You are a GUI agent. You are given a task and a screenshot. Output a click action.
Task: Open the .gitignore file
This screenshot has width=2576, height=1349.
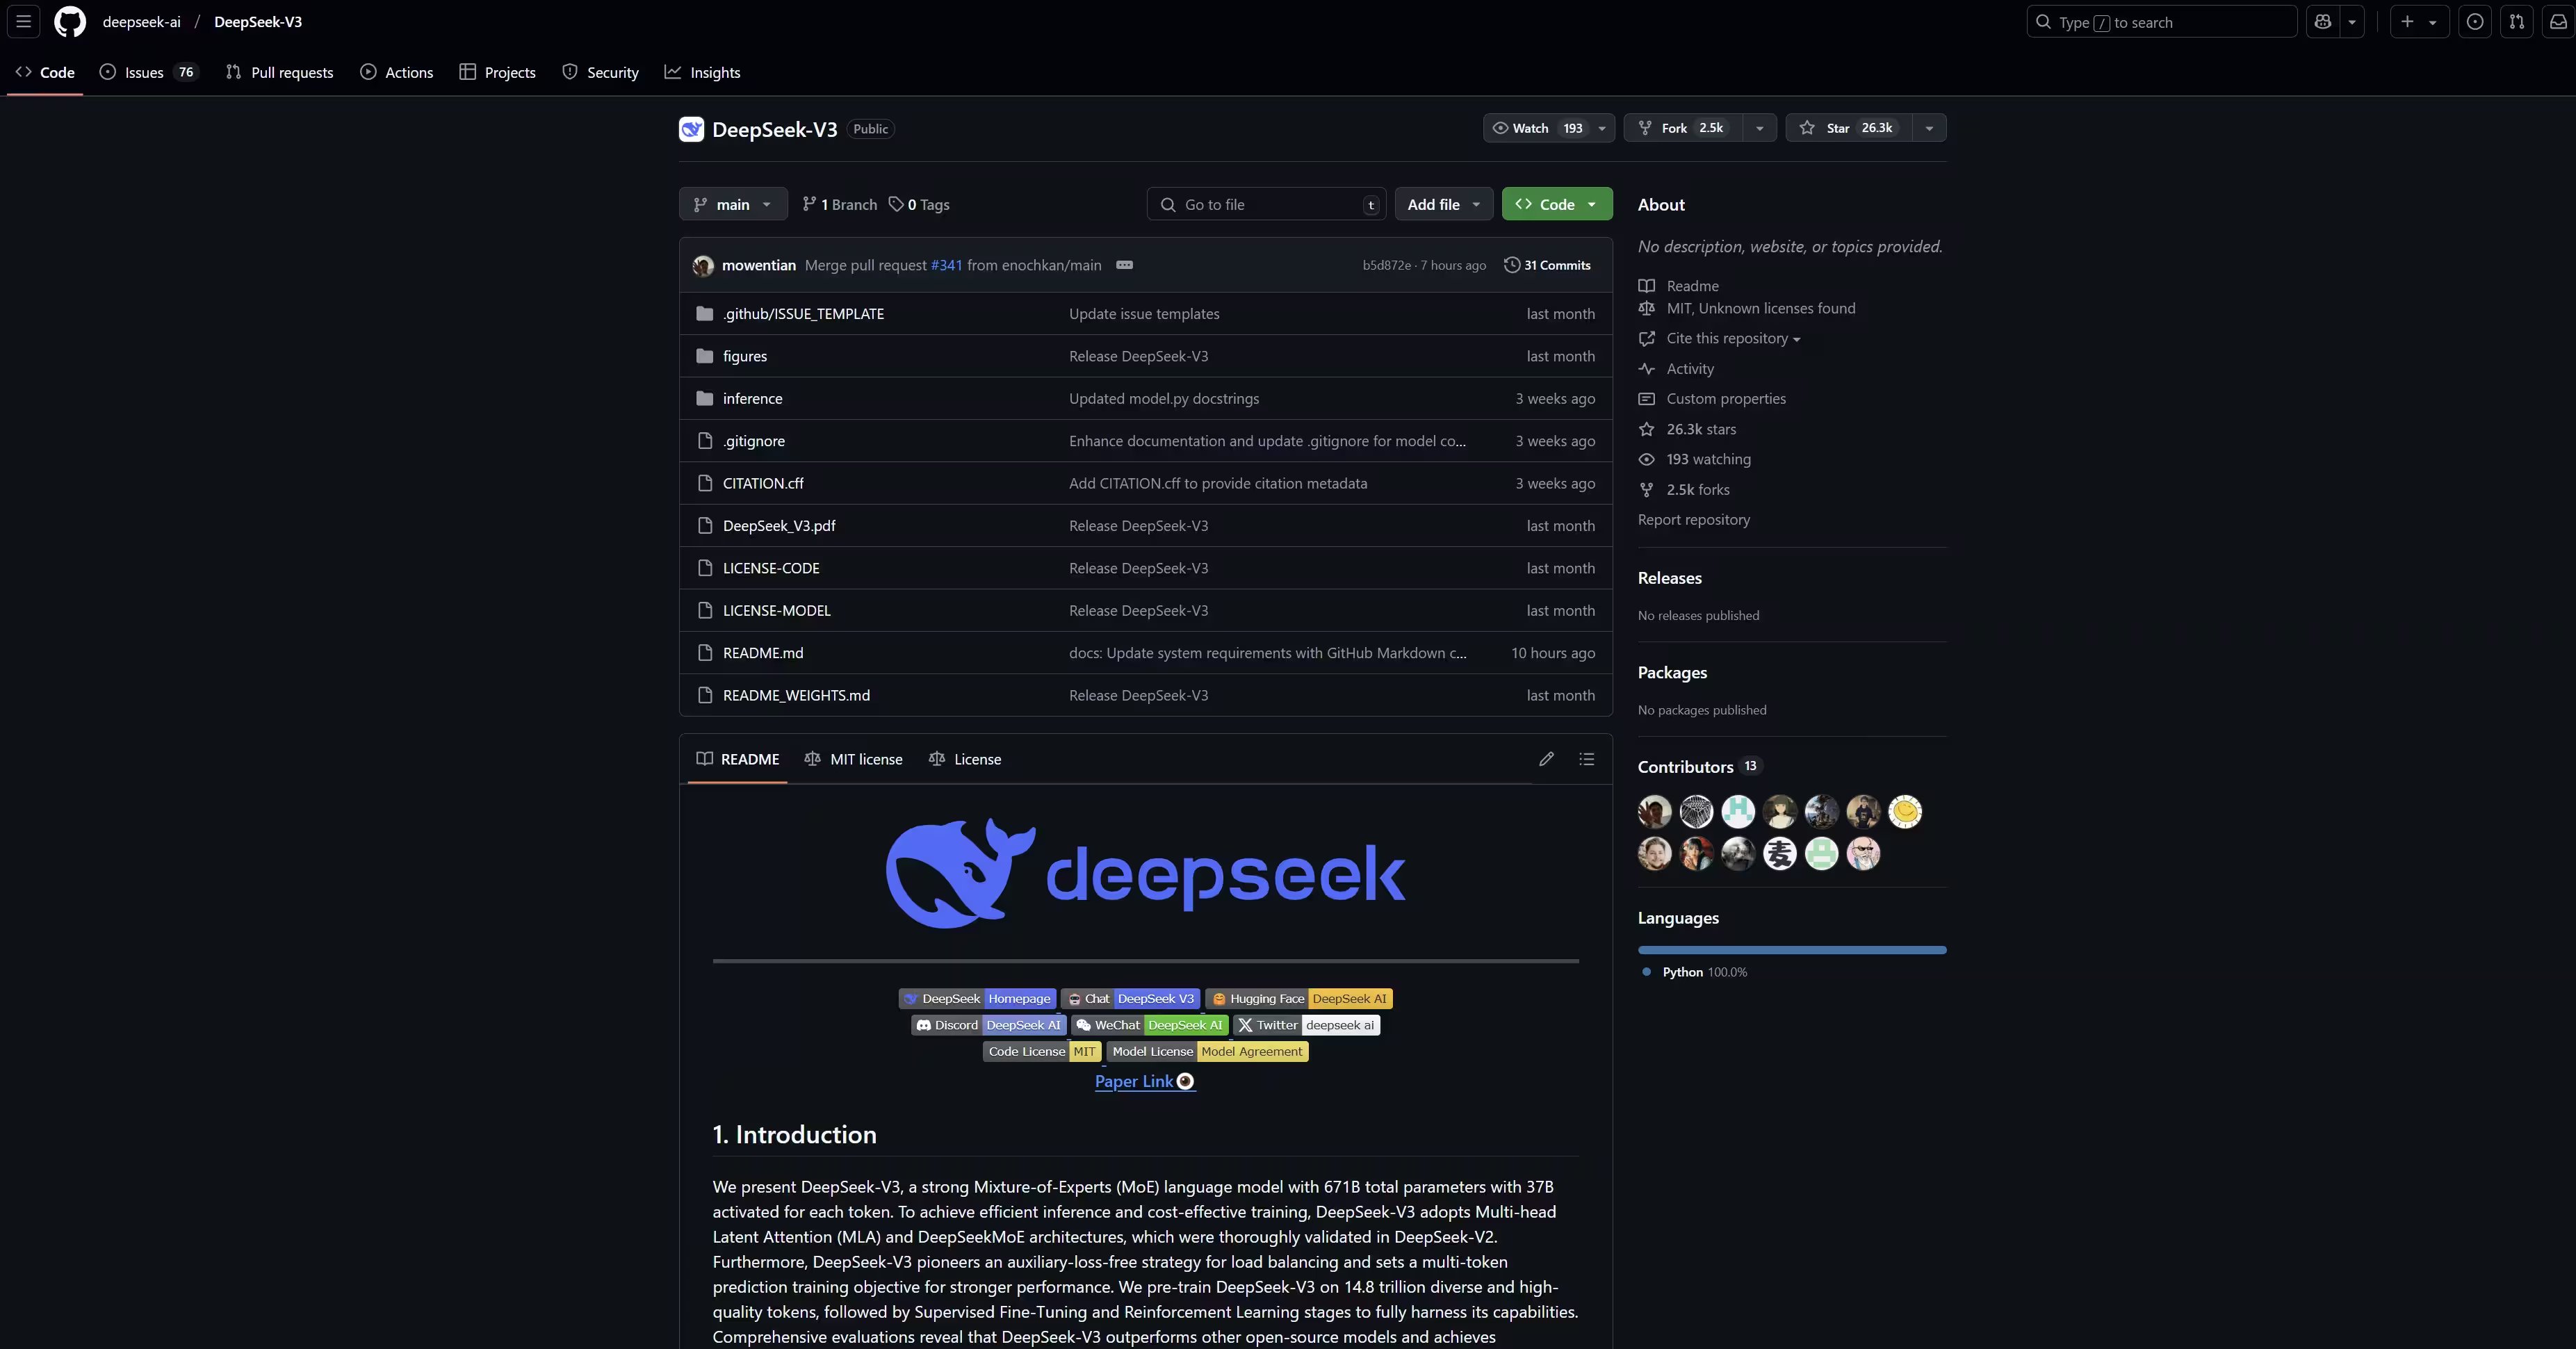[754, 441]
